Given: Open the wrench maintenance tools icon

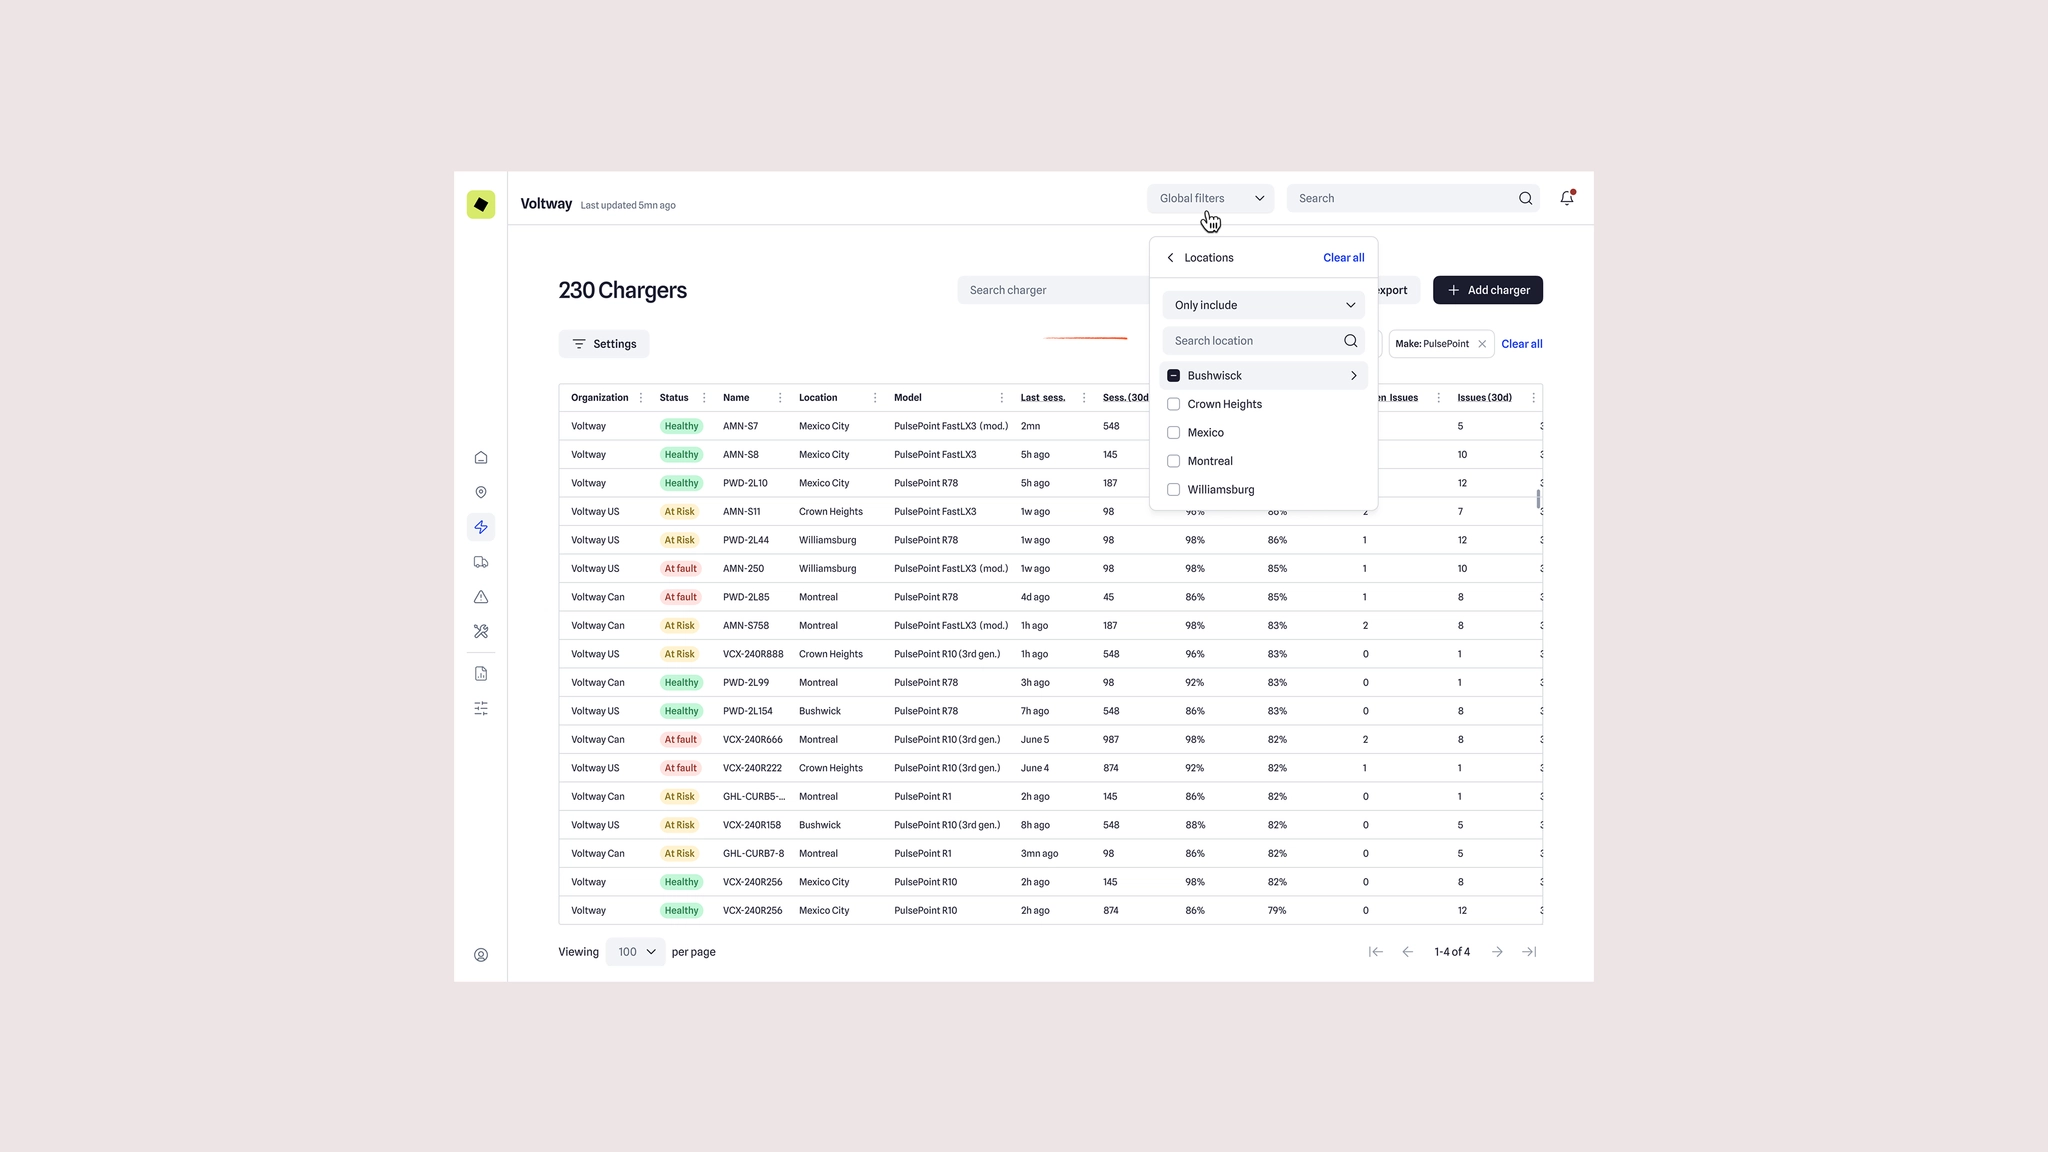Looking at the screenshot, I should 481,631.
